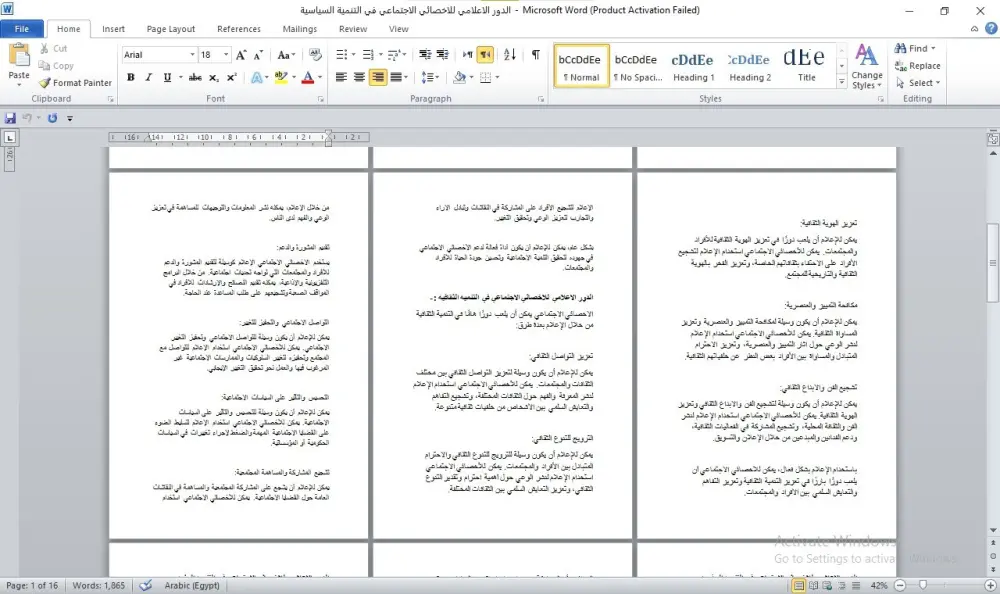Viewport: 1000px width, 594px height.
Task: Toggle bold formatting
Action: point(130,77)
